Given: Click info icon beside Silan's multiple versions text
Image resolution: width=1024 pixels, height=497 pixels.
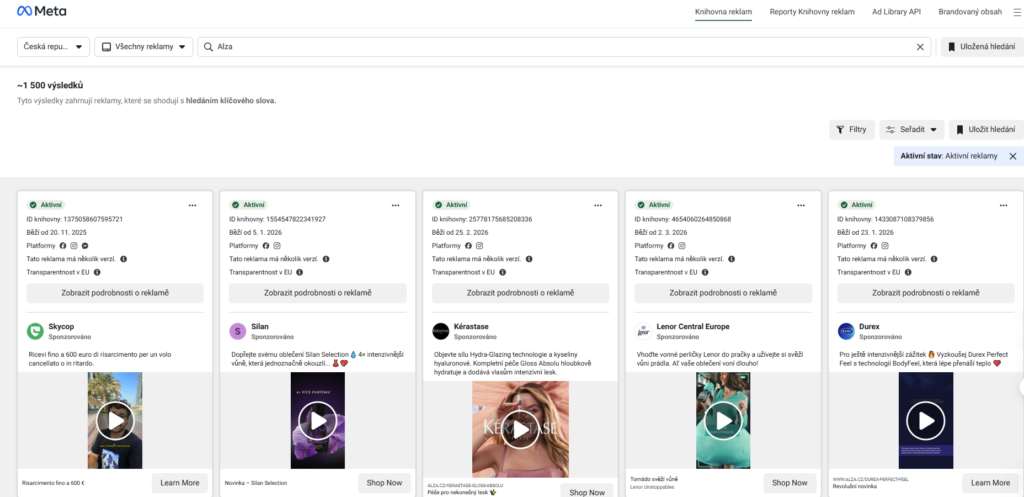Looking at the screenshot, I should (x=326, y=259).
